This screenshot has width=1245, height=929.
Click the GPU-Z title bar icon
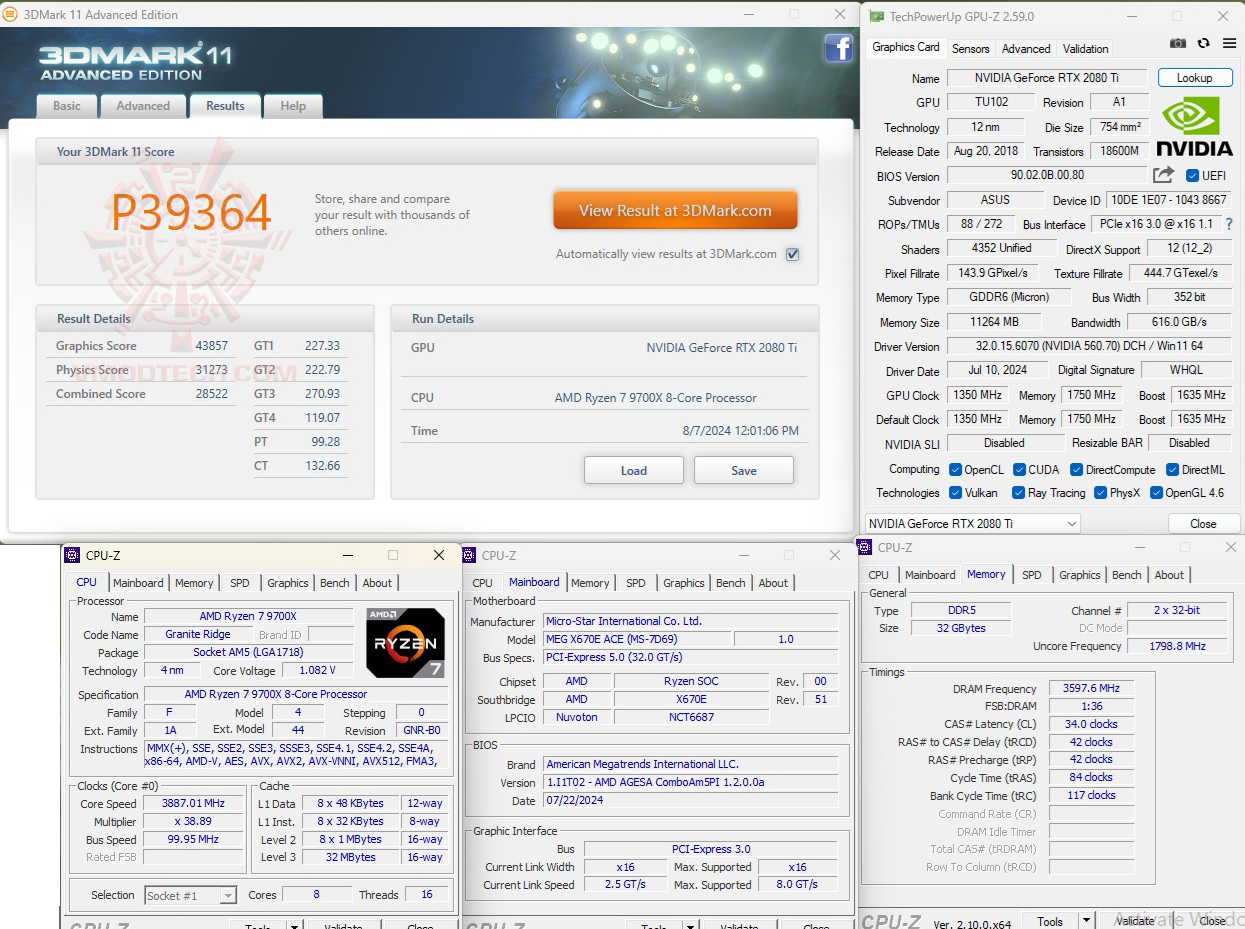click(877, 16)
